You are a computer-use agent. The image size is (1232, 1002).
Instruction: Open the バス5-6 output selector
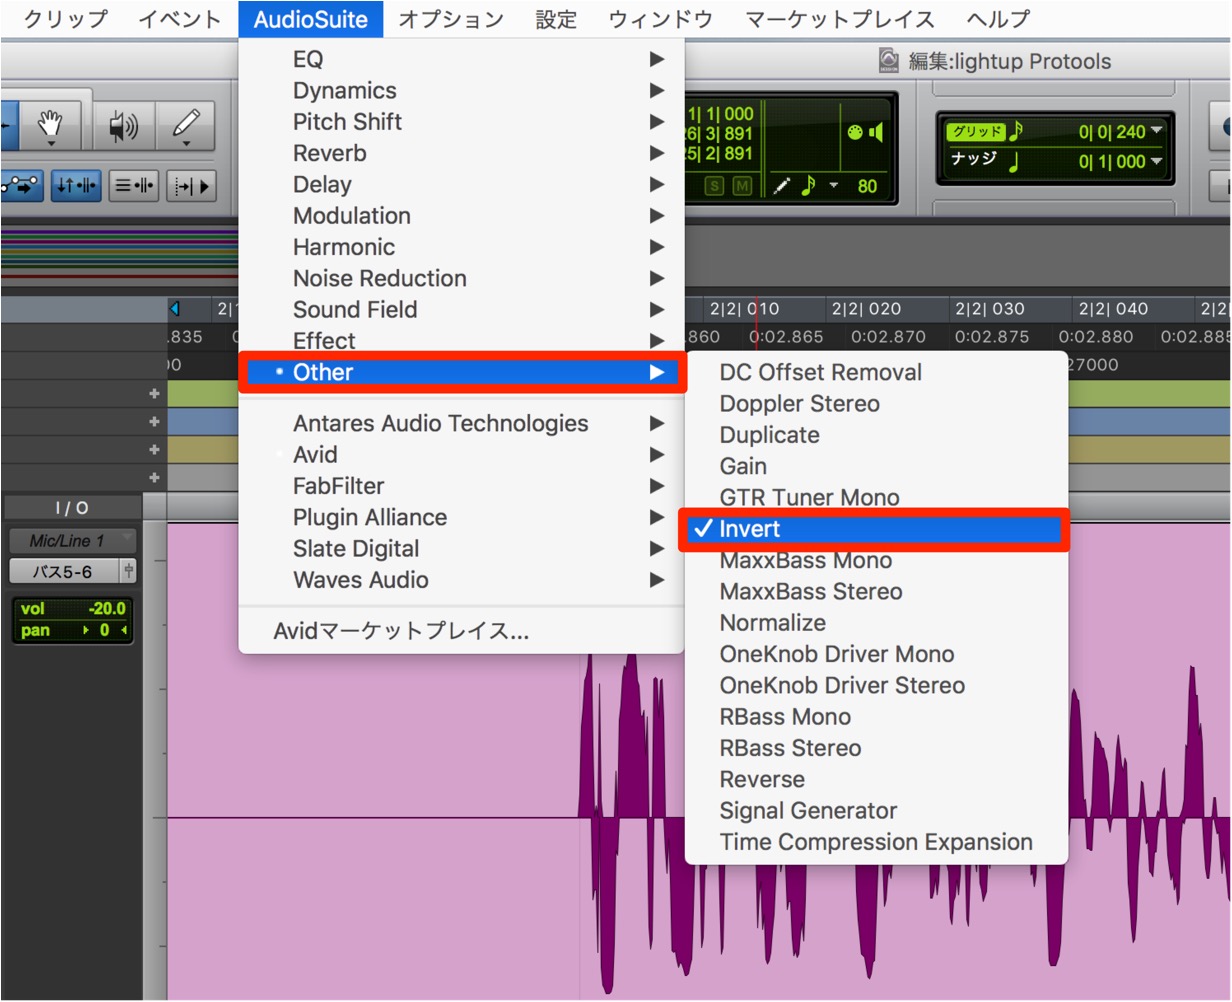pyautogui.click(x=64, y=572)
